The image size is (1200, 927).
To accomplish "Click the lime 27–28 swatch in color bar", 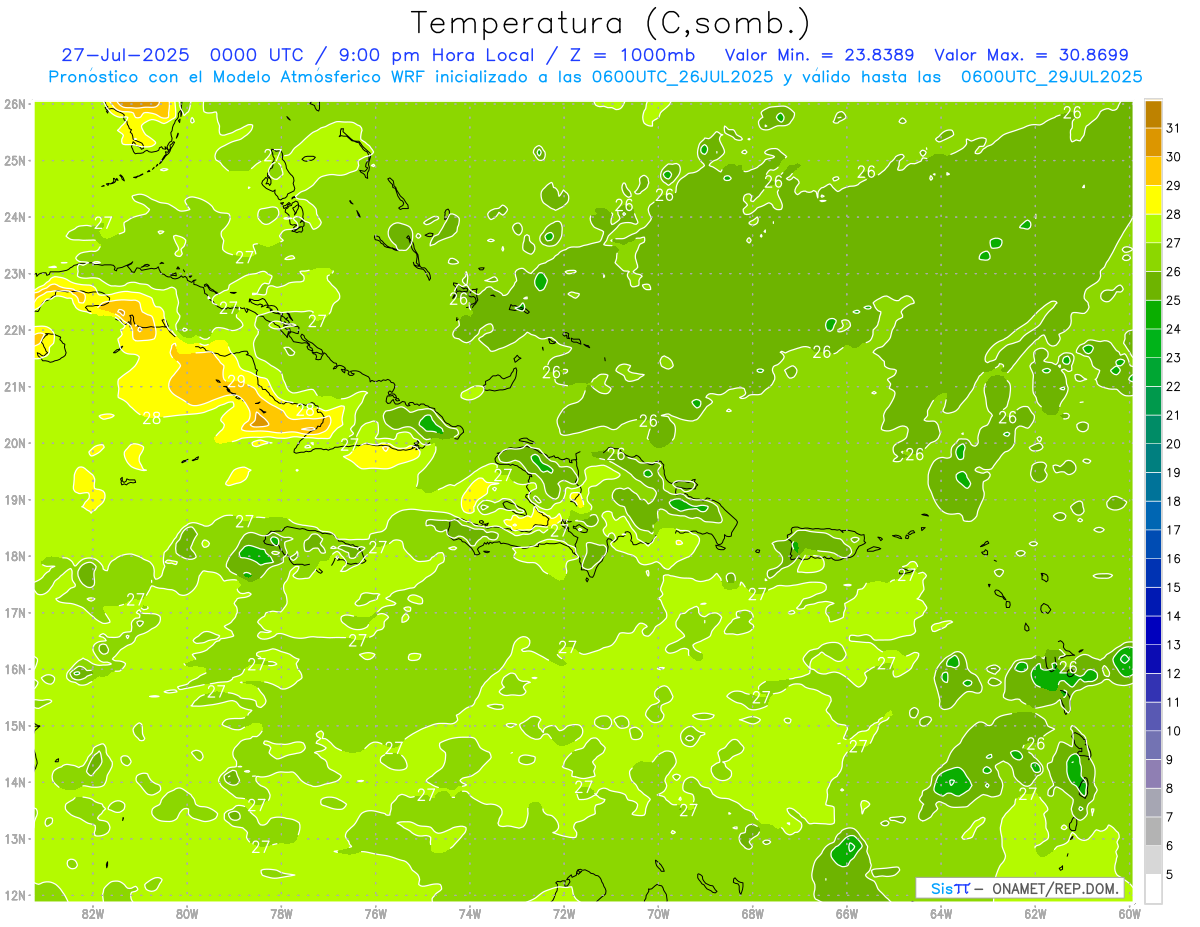I will pyautogui.click(x=1153, y=228).
